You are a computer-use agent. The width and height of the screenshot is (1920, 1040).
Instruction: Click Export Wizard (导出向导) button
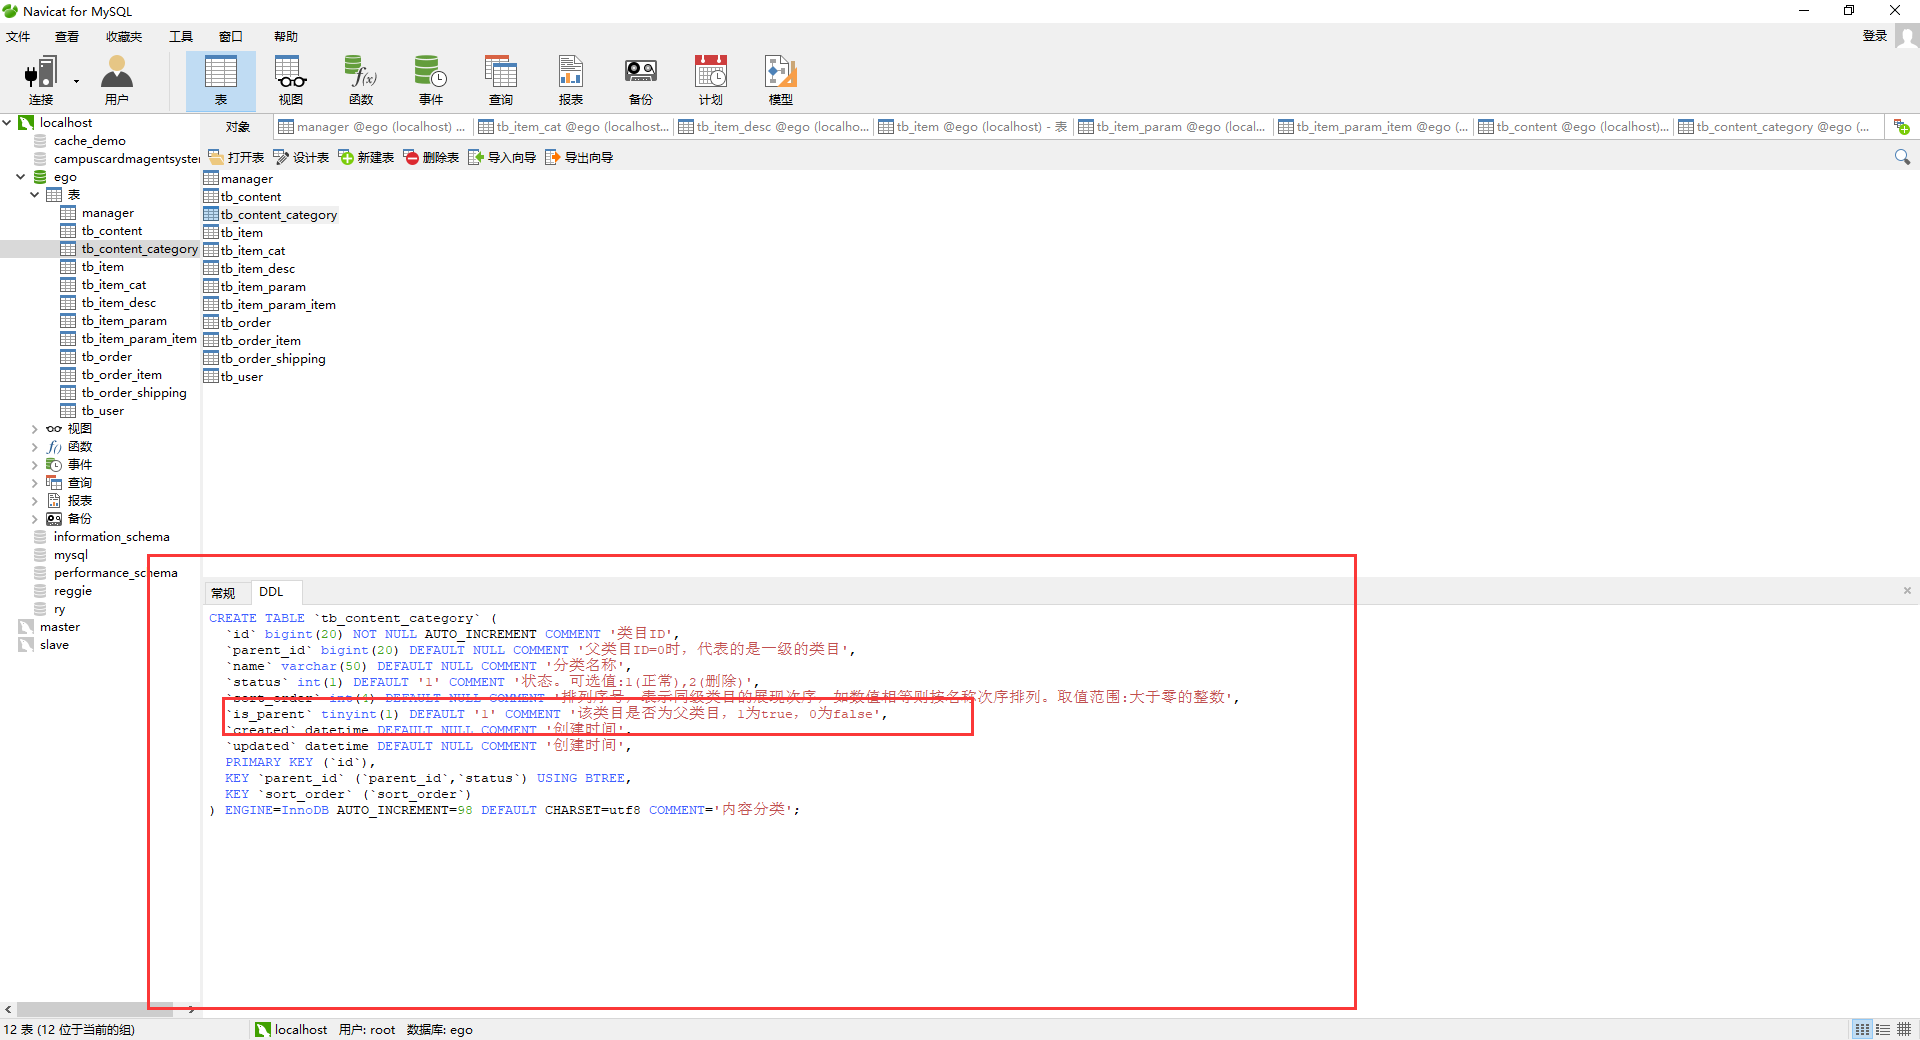tap(579, 157)
